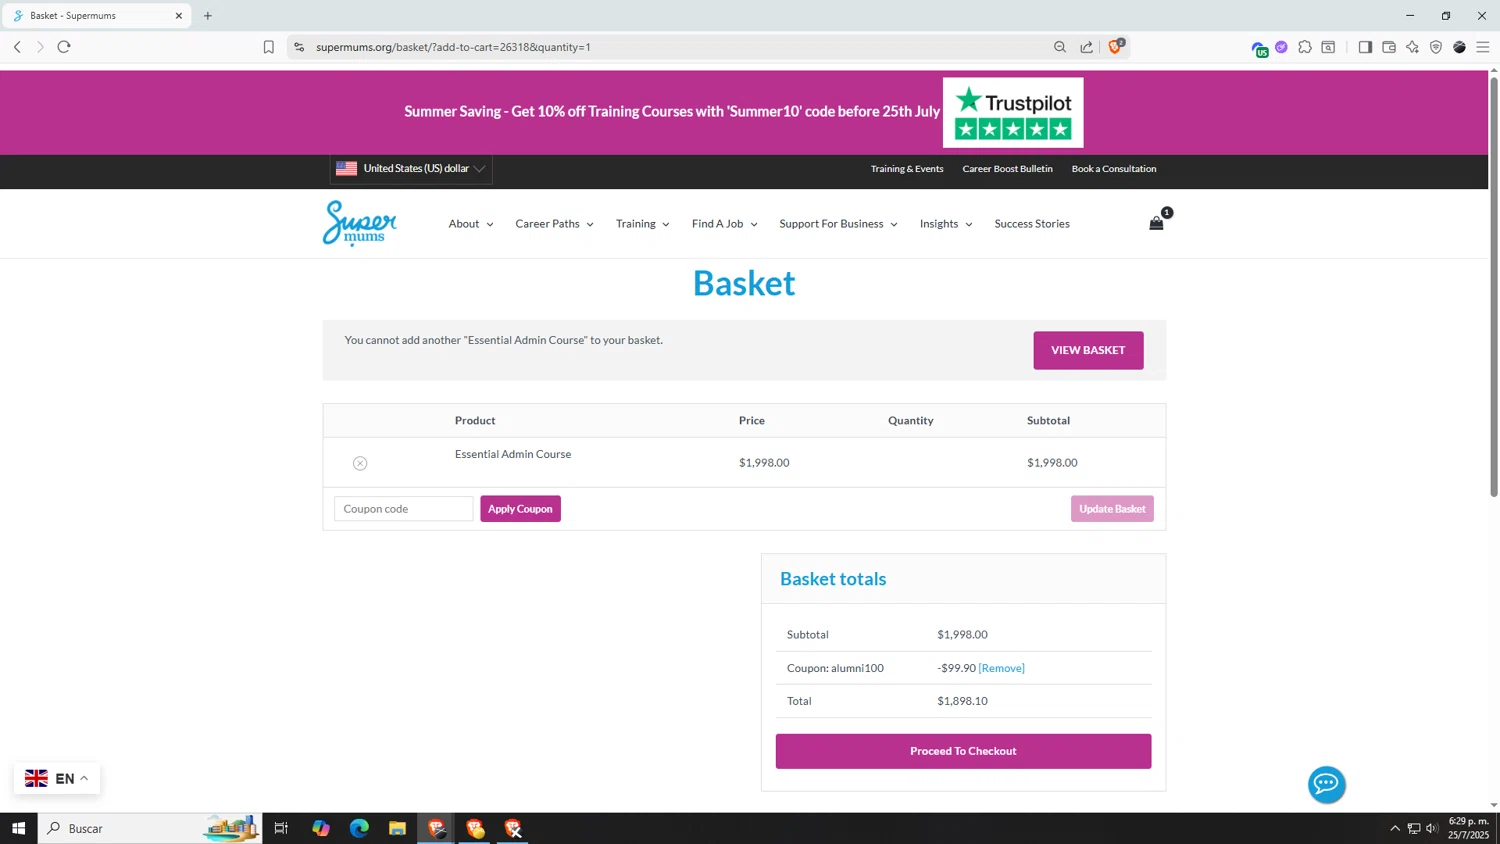The width and height of the screenshot is (1500, 844).
Task: Open the browser main menu
Action: point(1483,47)
